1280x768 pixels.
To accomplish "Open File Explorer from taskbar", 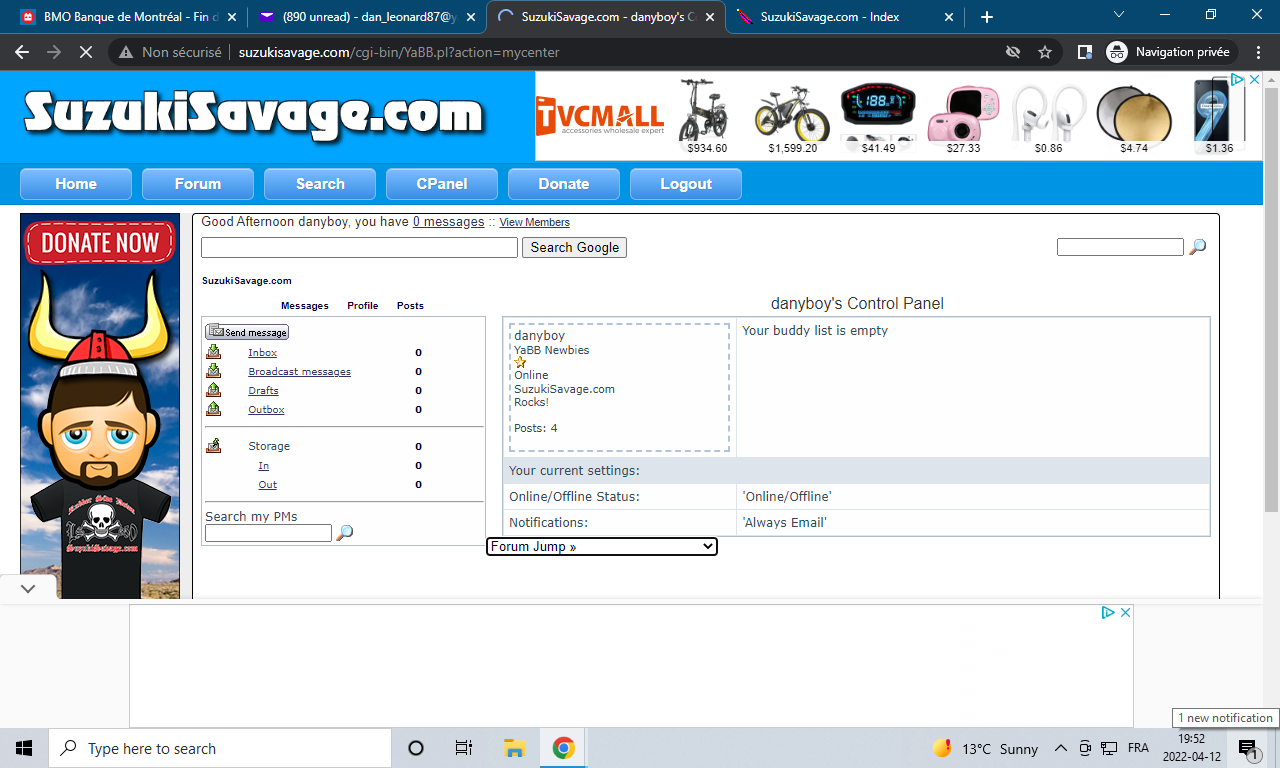I will pos(514,748).
